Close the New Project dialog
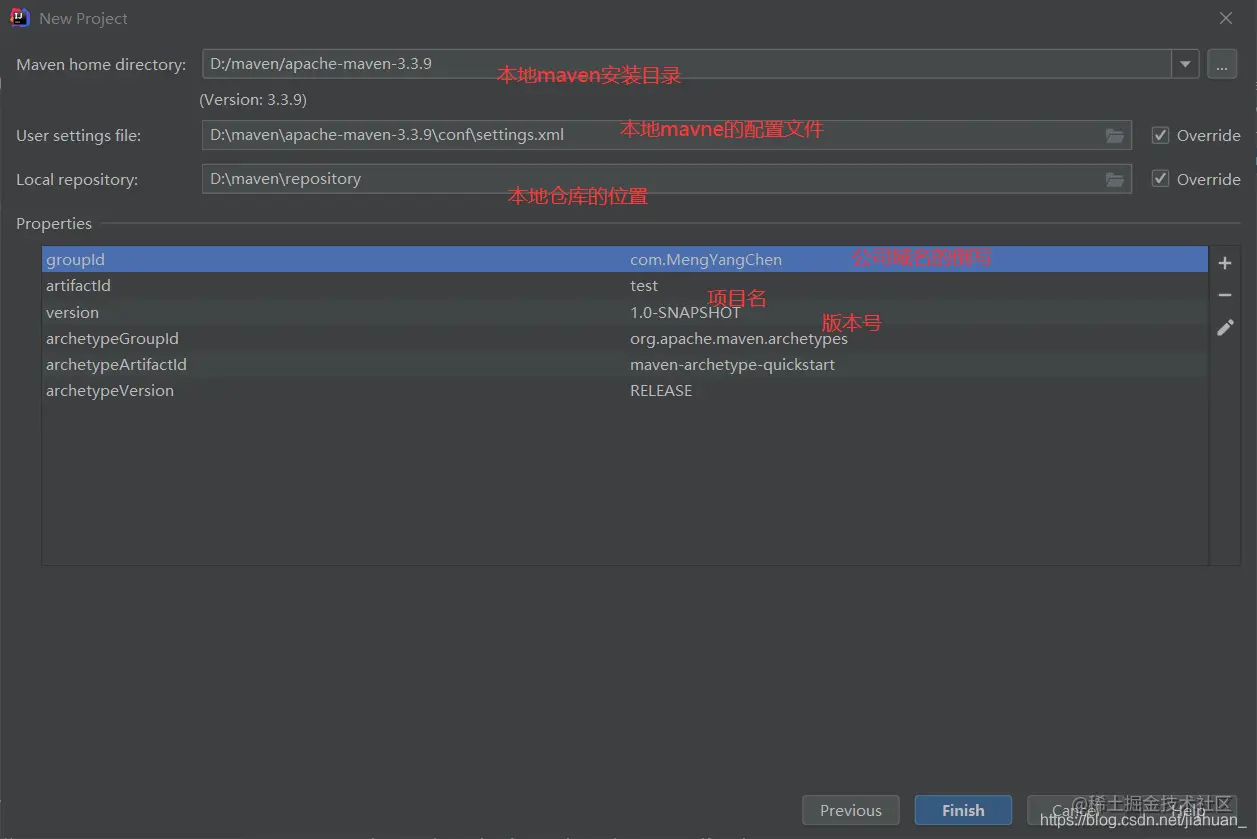This screenshot has width=1257, height=839. (x=1226, y=18)
